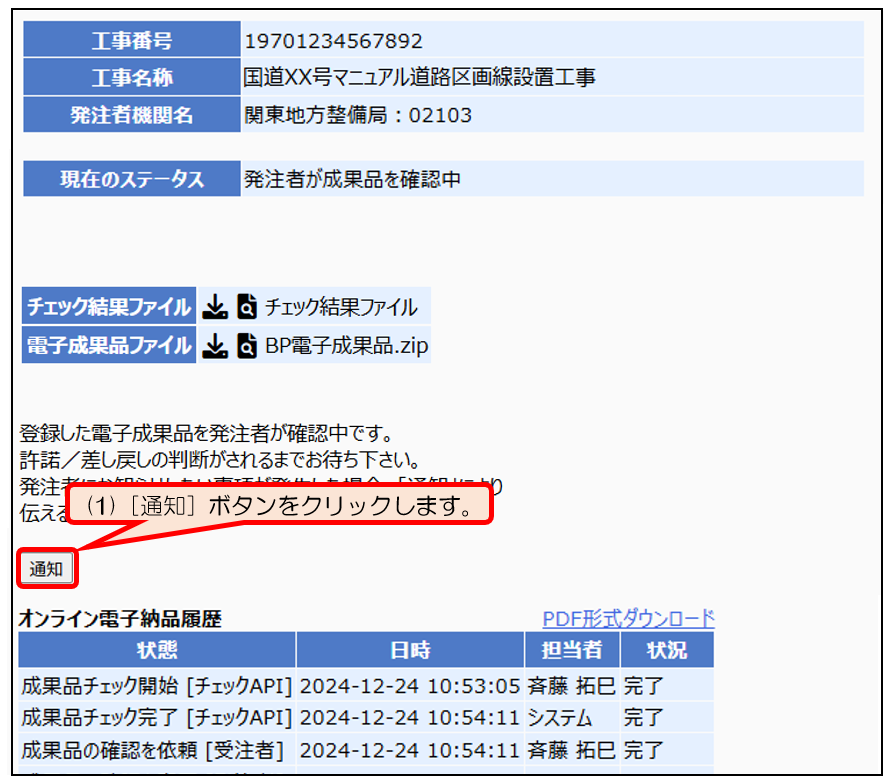Select the BP電子成果品.zip file name
This screenshot has height=782, width=892.
click(347, 346)
